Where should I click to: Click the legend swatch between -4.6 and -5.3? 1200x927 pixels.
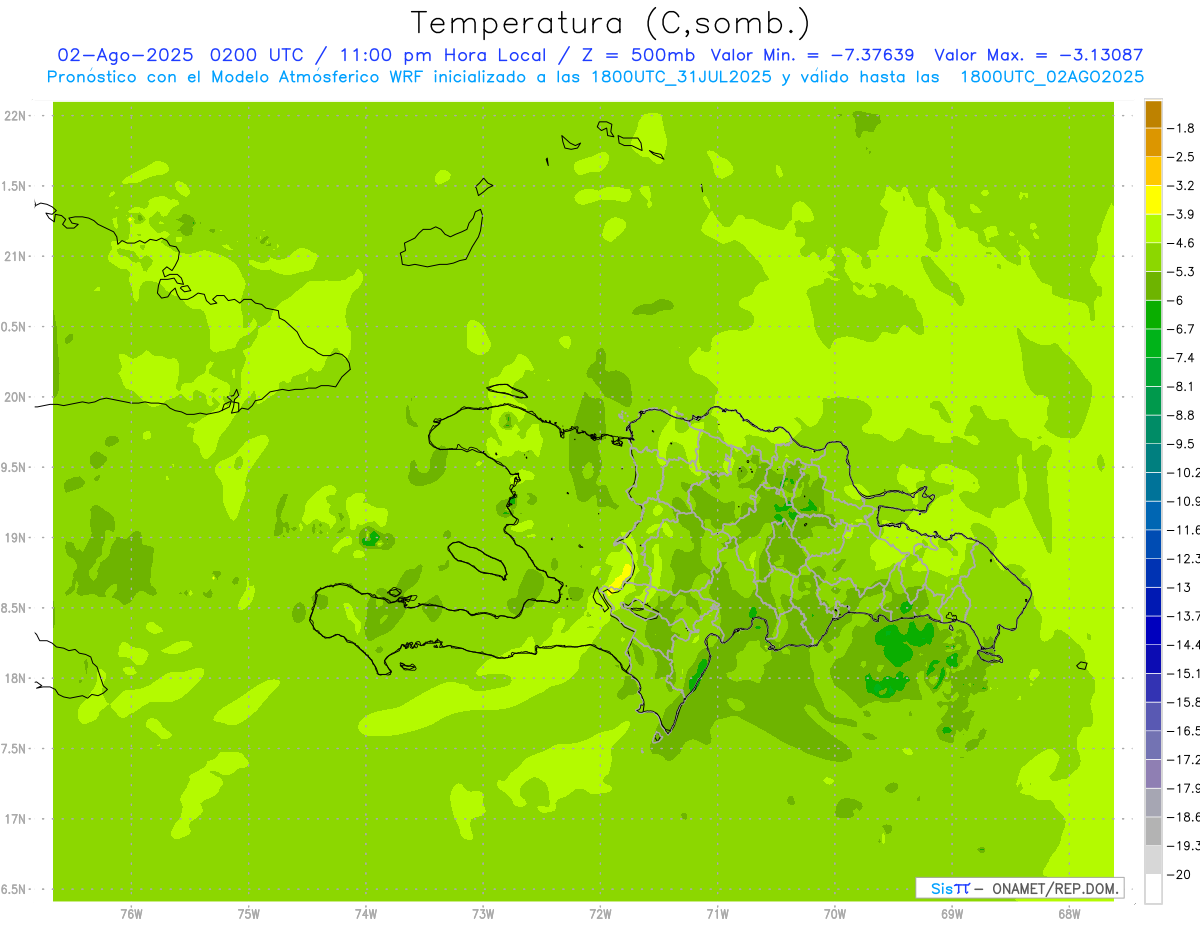point(1153,257)
